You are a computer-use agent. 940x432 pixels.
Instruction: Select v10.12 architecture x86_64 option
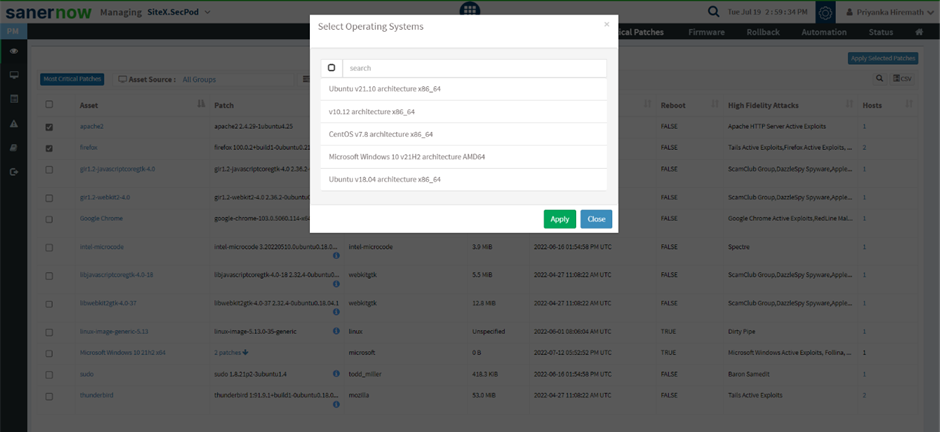463,111
